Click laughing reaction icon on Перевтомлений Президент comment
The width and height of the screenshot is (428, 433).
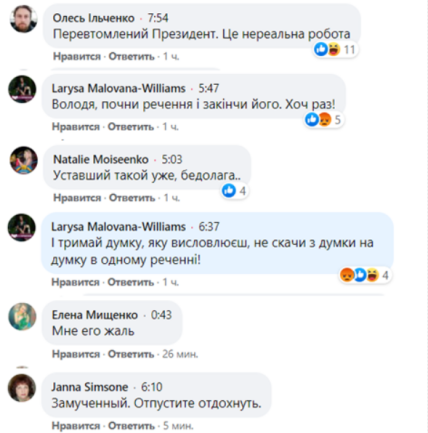pyautogui.click(x=334, y=49)
